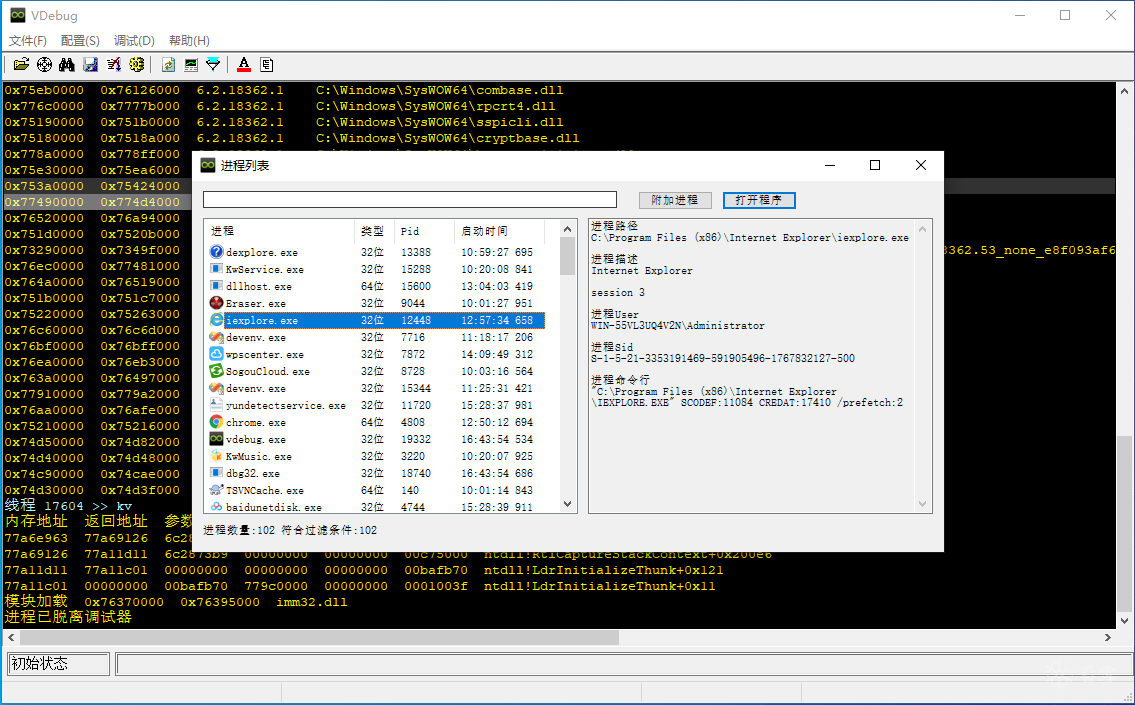Click the process Sid value starting S-1-5-21

(722, 358)
